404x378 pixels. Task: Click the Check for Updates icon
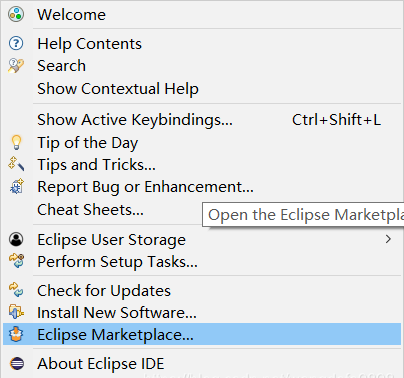click(16, 290)
